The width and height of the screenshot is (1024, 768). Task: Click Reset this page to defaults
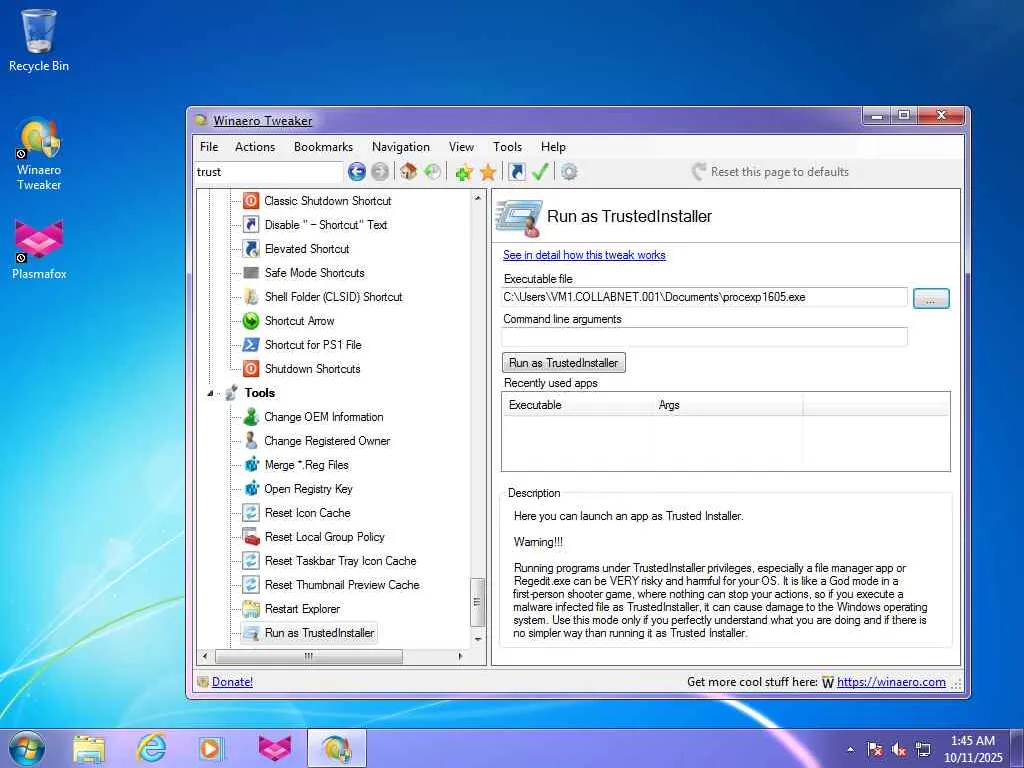[771, 172]
